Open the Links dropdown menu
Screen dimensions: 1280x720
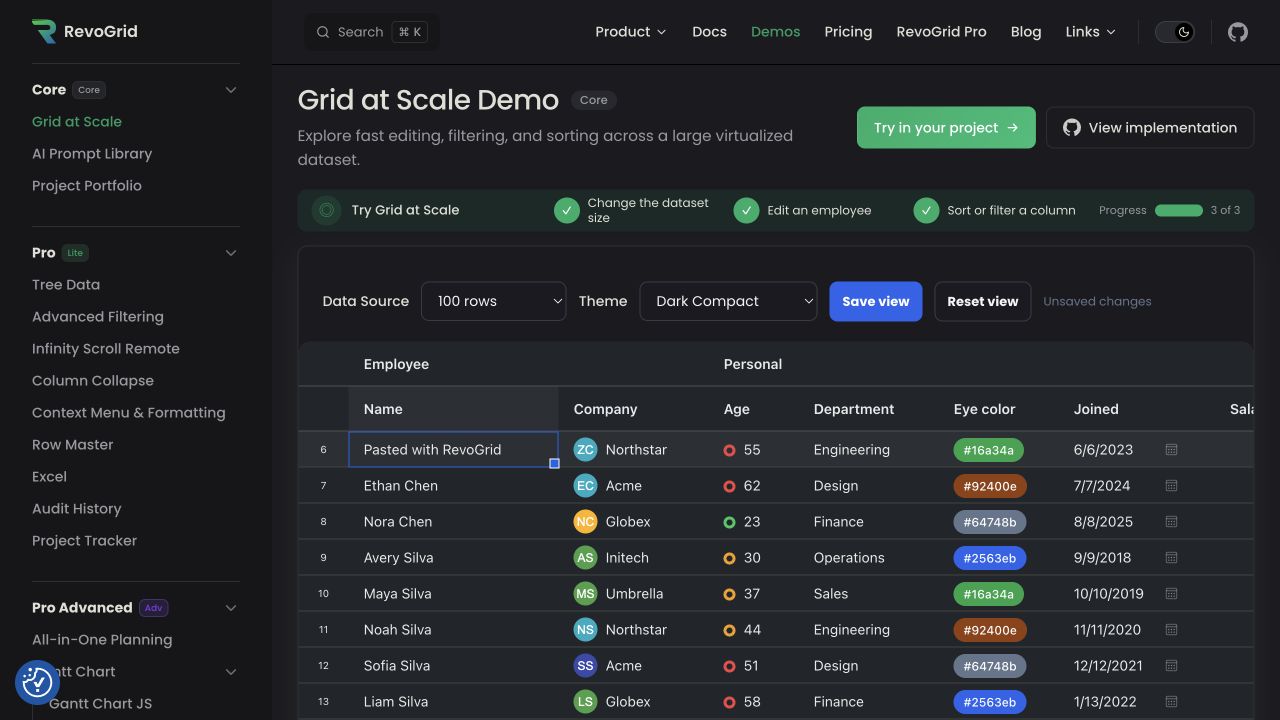[x=1090, y=32]
